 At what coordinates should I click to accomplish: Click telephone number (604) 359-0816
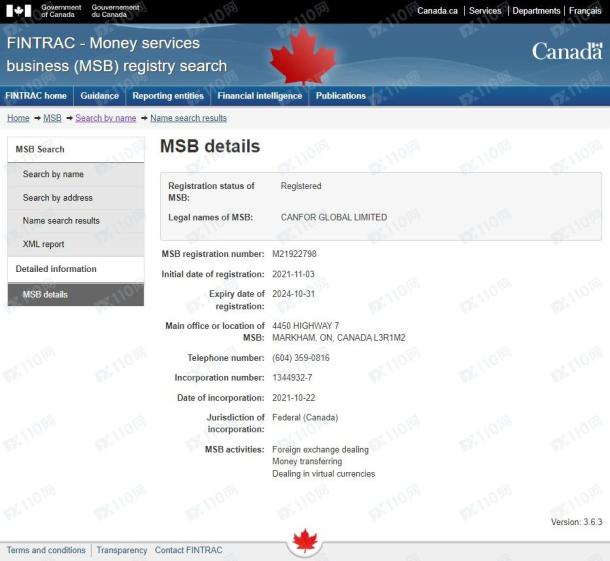tap(301, 358)
